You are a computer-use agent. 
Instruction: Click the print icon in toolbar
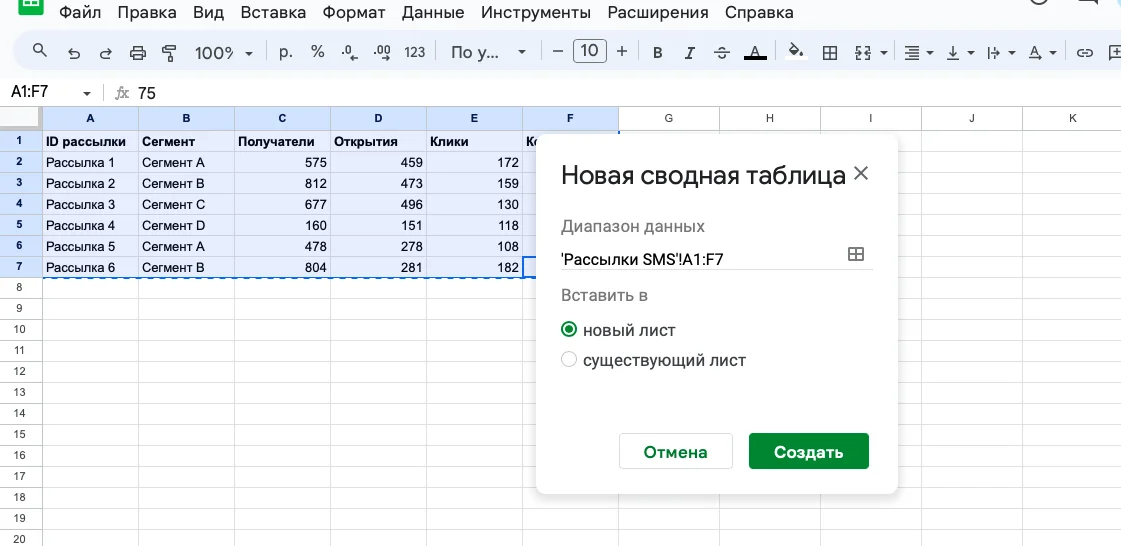click(138, 52)
